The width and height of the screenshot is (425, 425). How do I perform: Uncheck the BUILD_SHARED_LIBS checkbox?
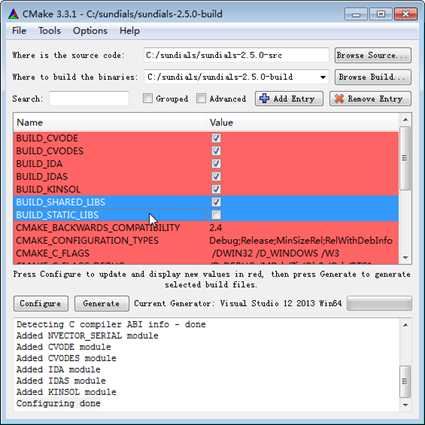(x=216, y=202)
